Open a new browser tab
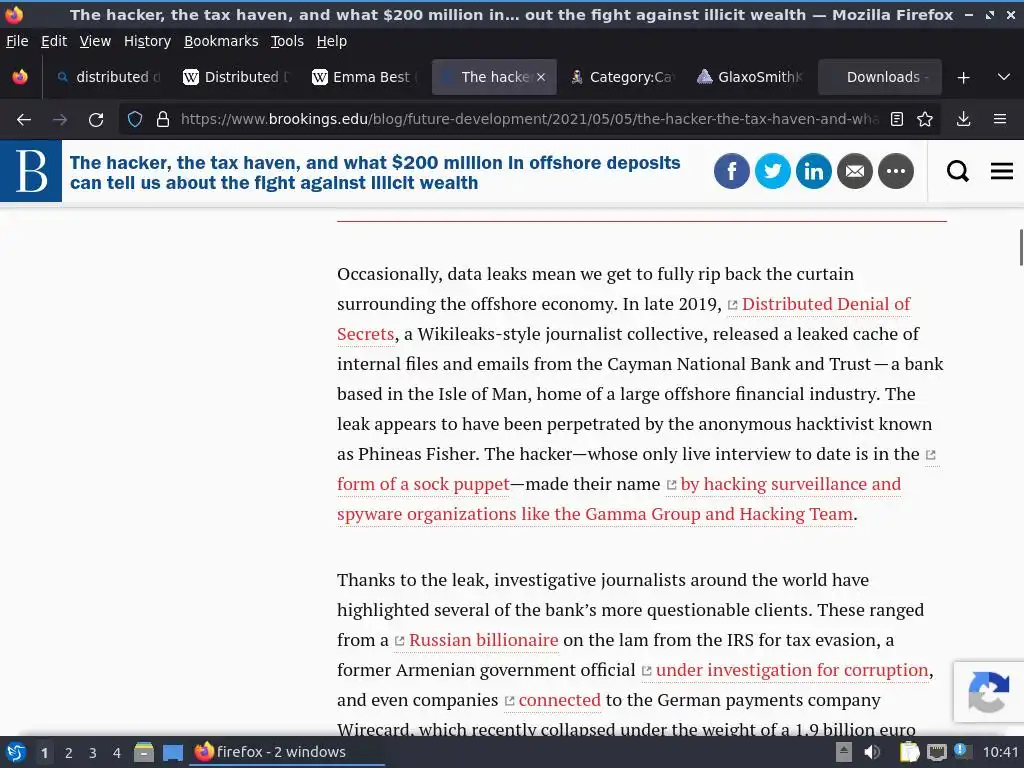 pos(963,78)
